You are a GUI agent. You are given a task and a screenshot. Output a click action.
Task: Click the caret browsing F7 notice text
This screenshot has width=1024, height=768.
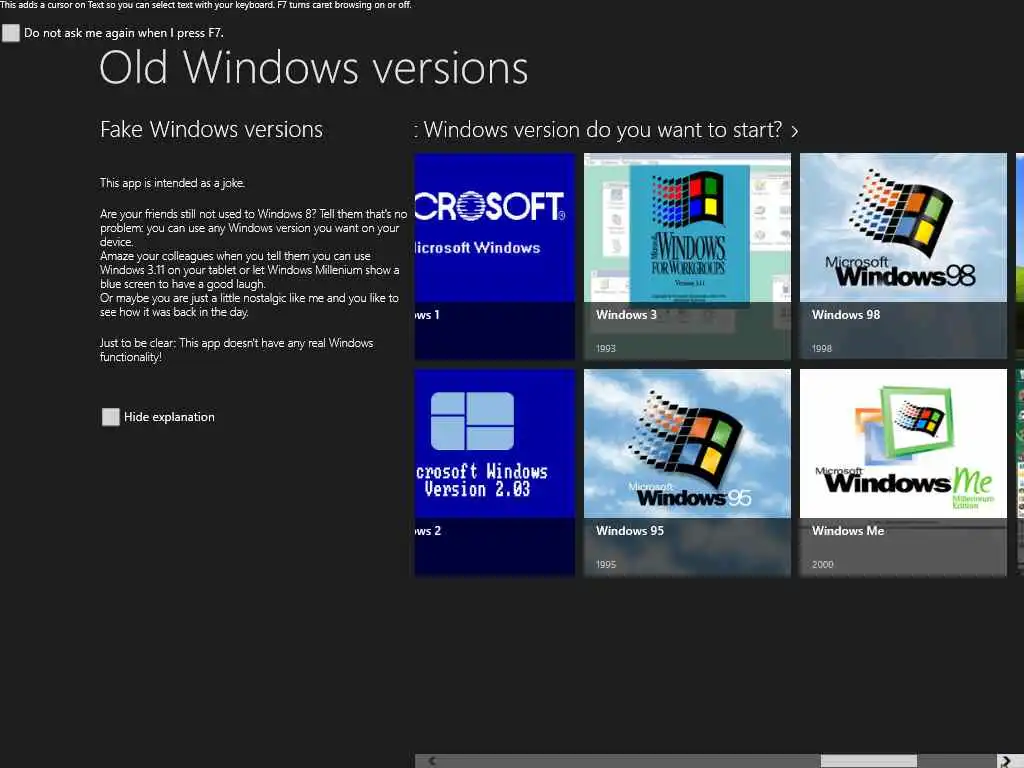(x=206, y=5)
